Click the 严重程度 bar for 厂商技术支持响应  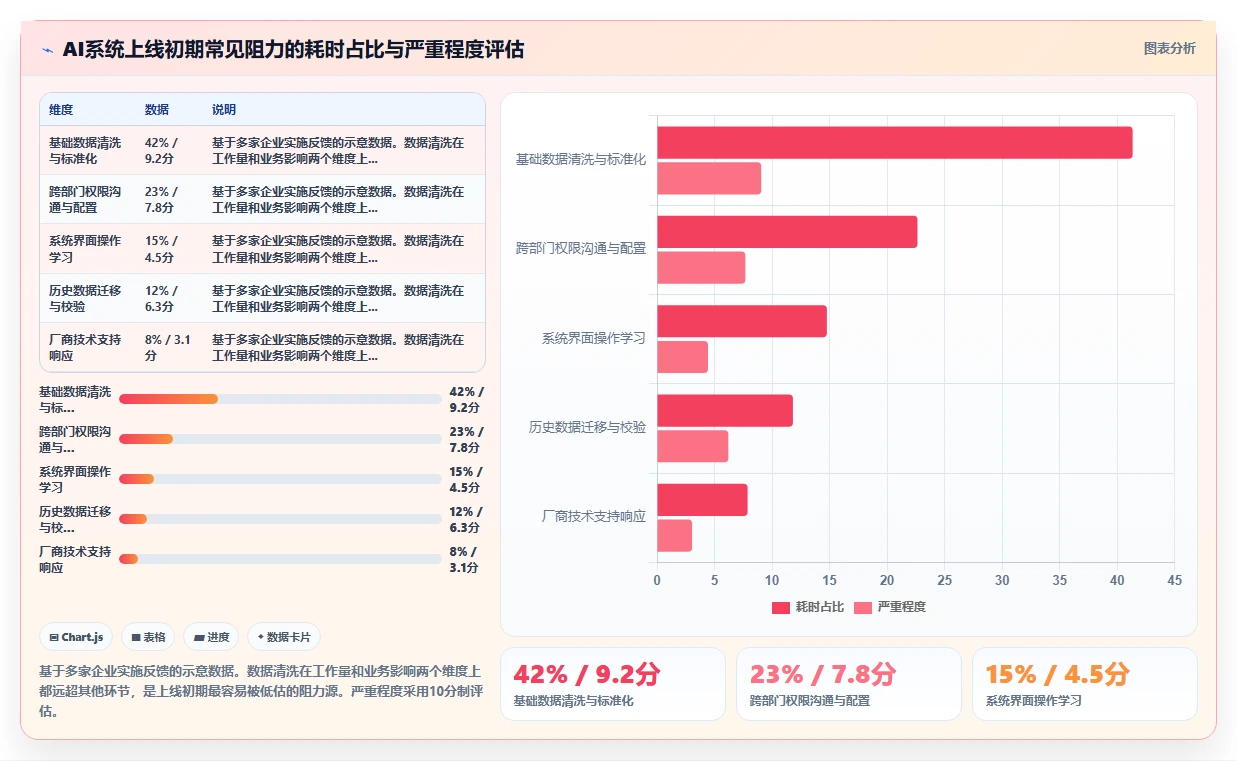click(675, 535)
